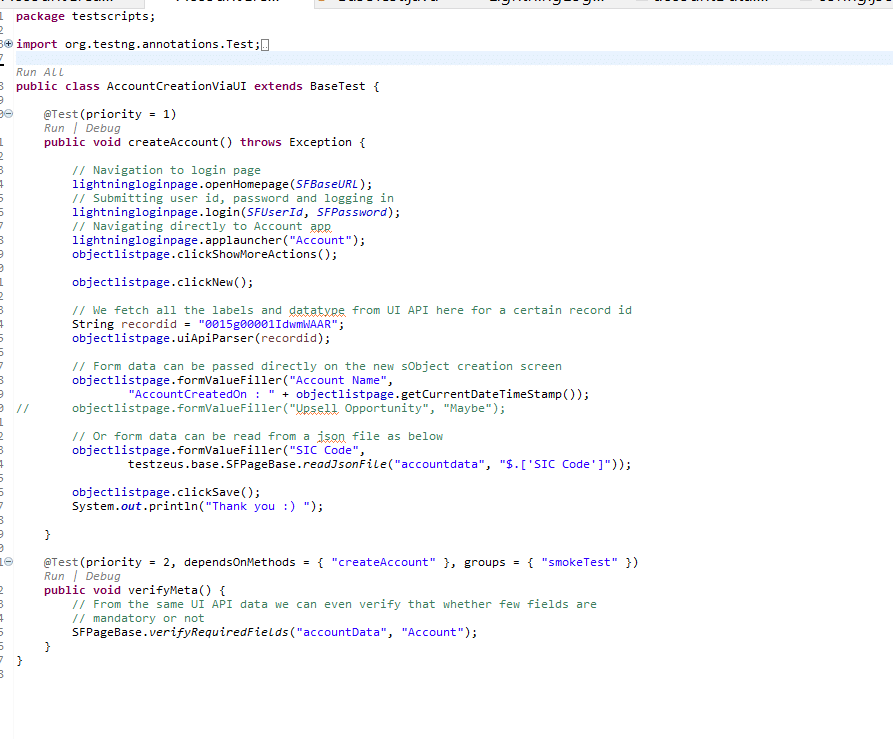The height and width of the screenshot is (739, 893).
Task: Click the "Account Name" string literal
Action: [338, 380]
